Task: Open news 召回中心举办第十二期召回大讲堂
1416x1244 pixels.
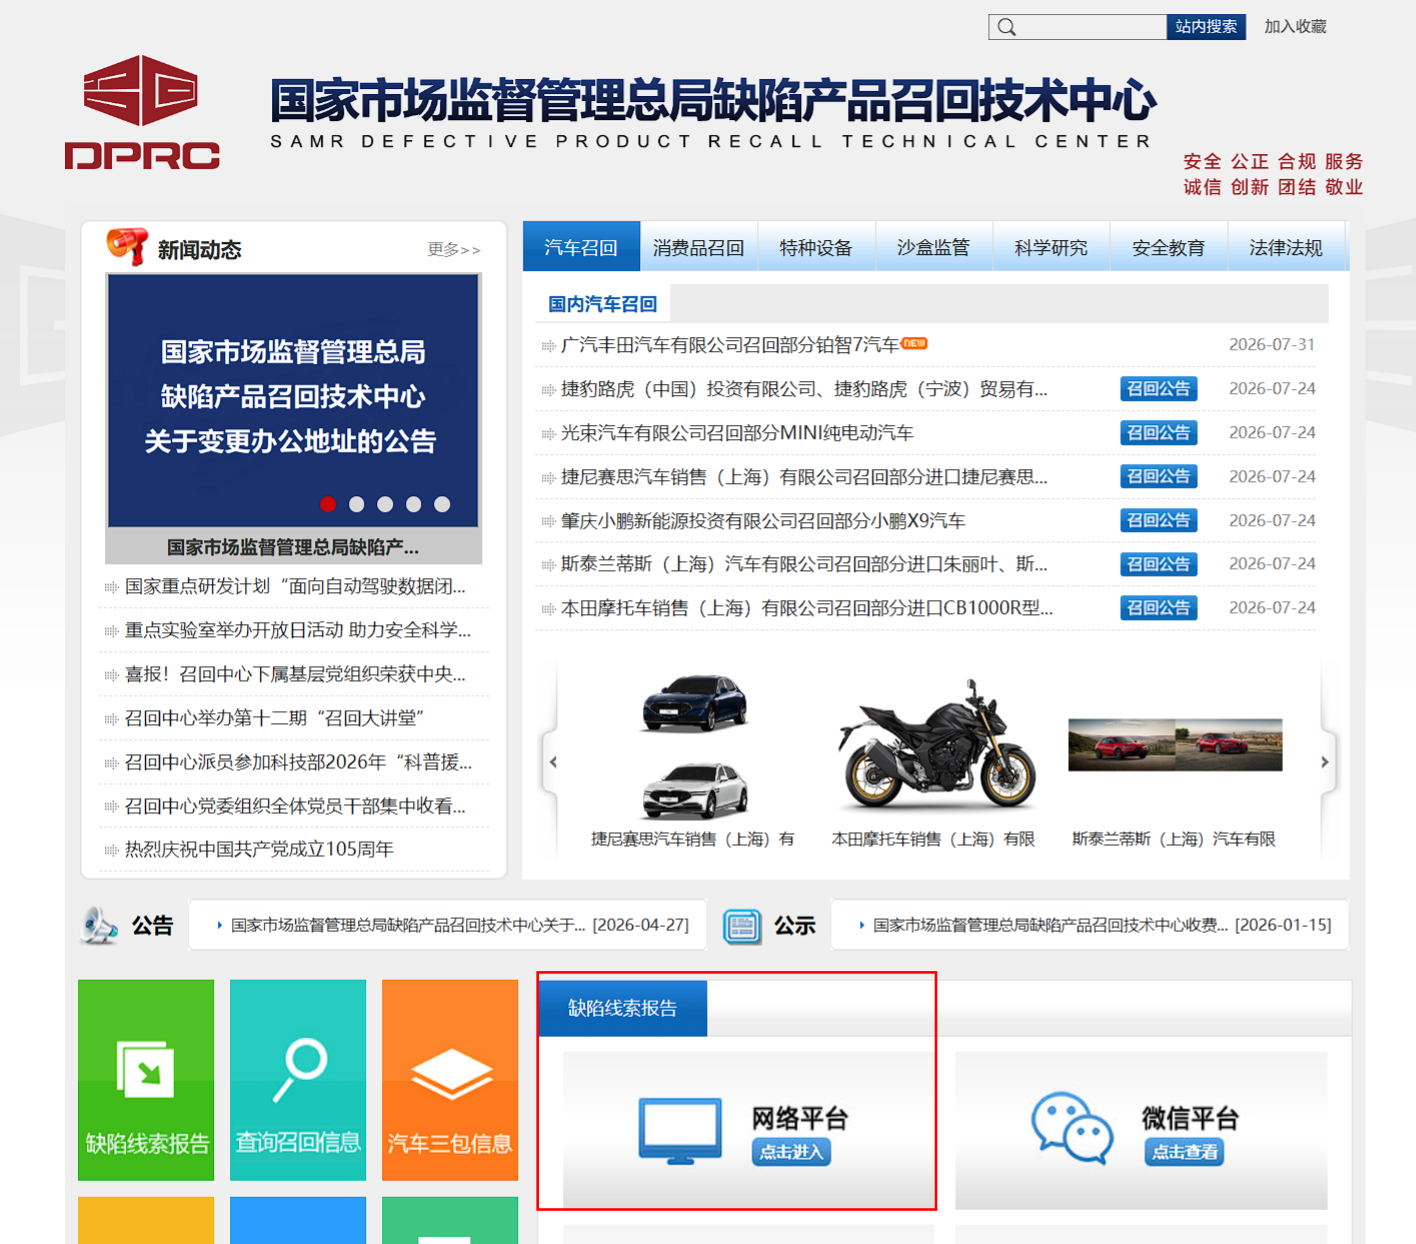Action: (275, 718)
